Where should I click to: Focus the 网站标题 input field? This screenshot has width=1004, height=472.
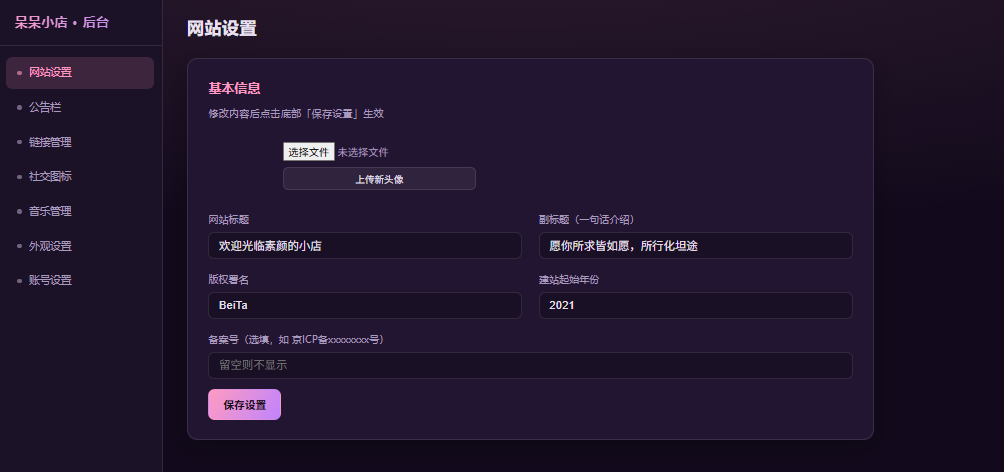pos(365,245)
